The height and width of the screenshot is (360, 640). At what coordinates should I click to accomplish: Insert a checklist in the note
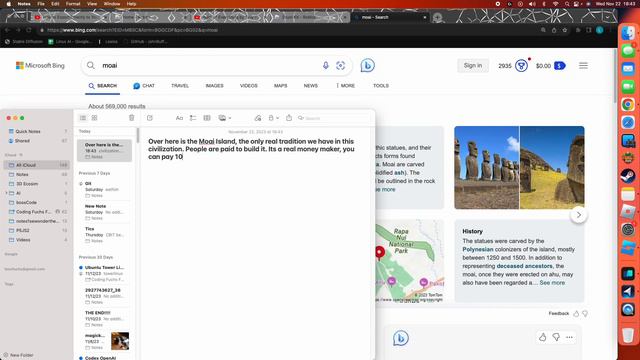point(193,118)
